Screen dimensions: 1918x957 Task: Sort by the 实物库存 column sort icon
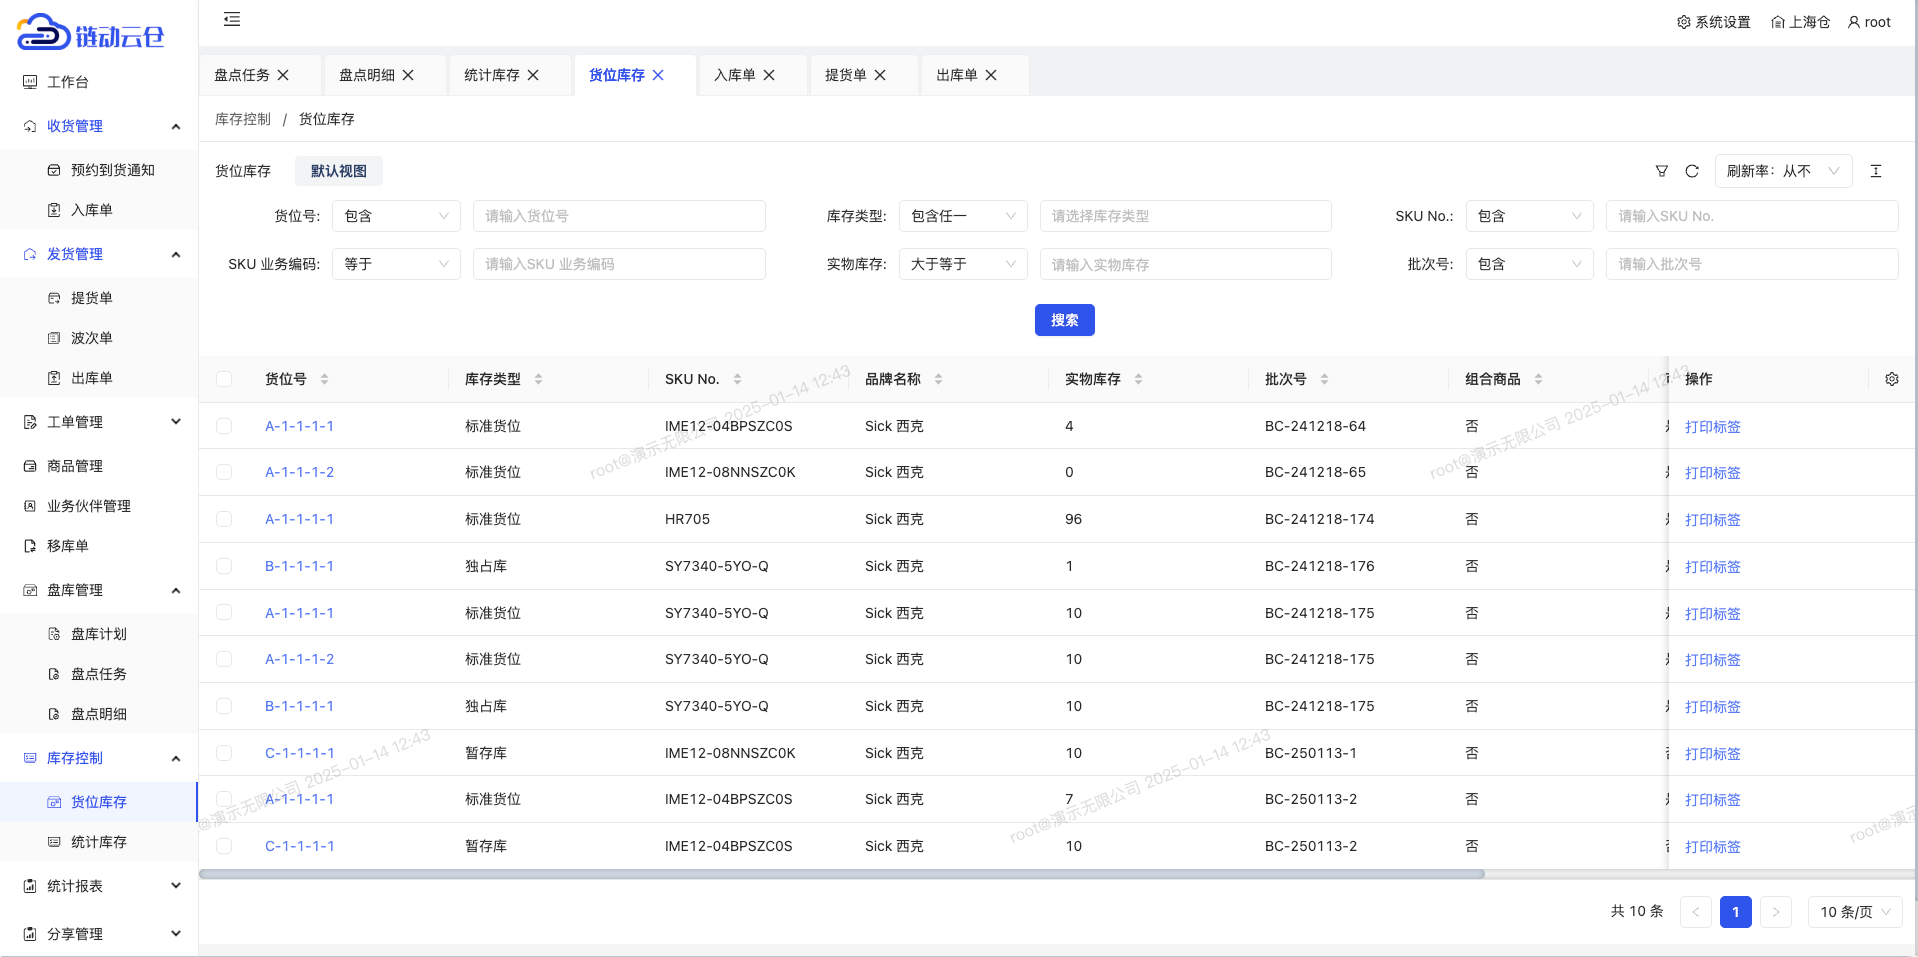coord(1138,379)
